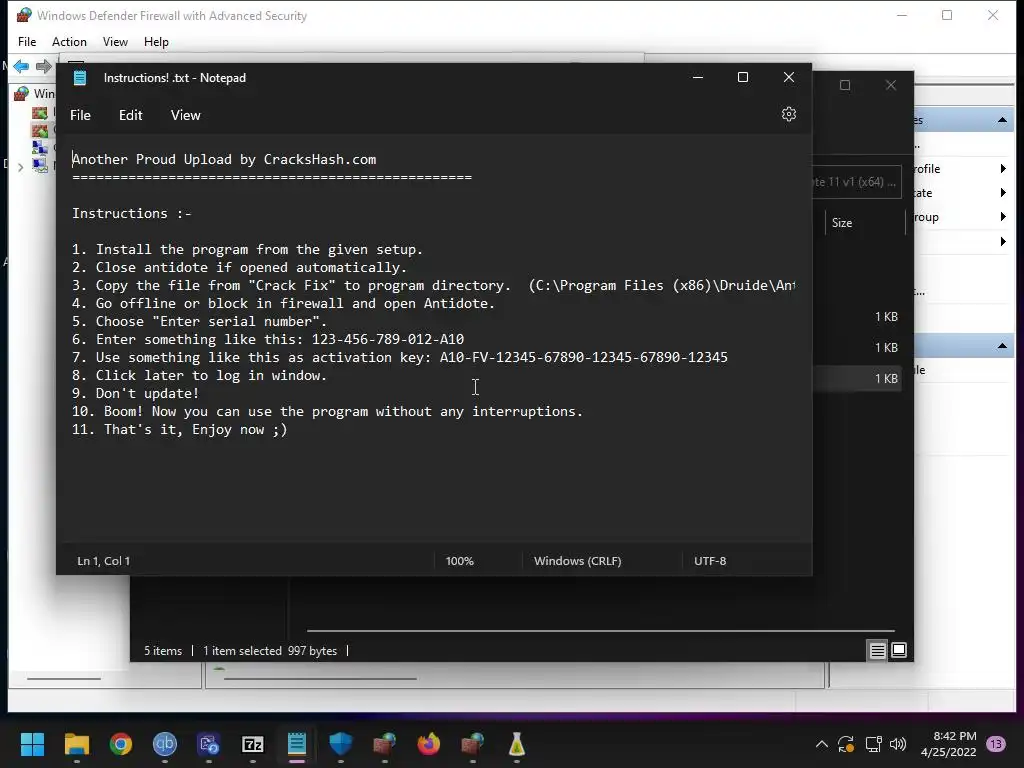Open Firewall window's File menu
This screenshot has height=768, width=1024.
coord(27,42)
